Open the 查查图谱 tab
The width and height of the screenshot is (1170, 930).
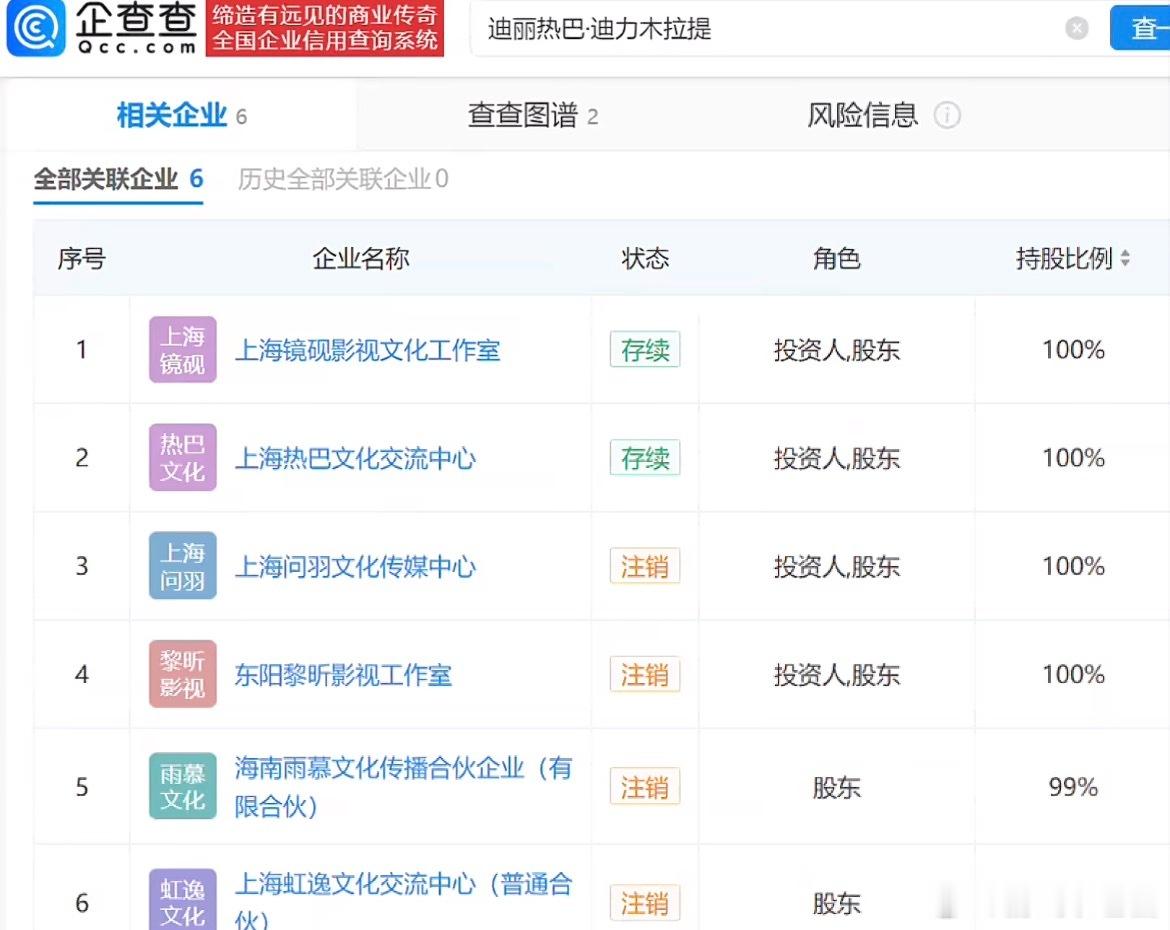[533, 115]
